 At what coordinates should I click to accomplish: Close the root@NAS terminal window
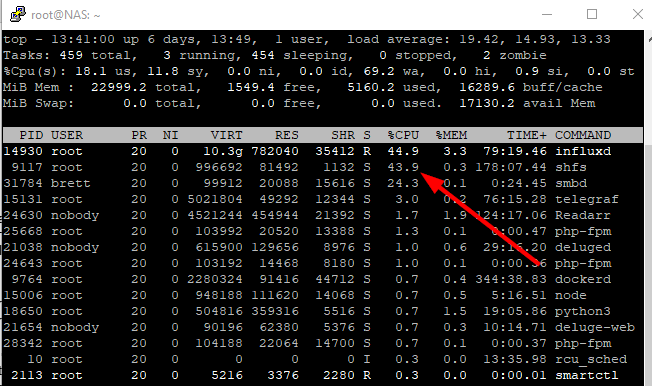(x=637, y=15)
